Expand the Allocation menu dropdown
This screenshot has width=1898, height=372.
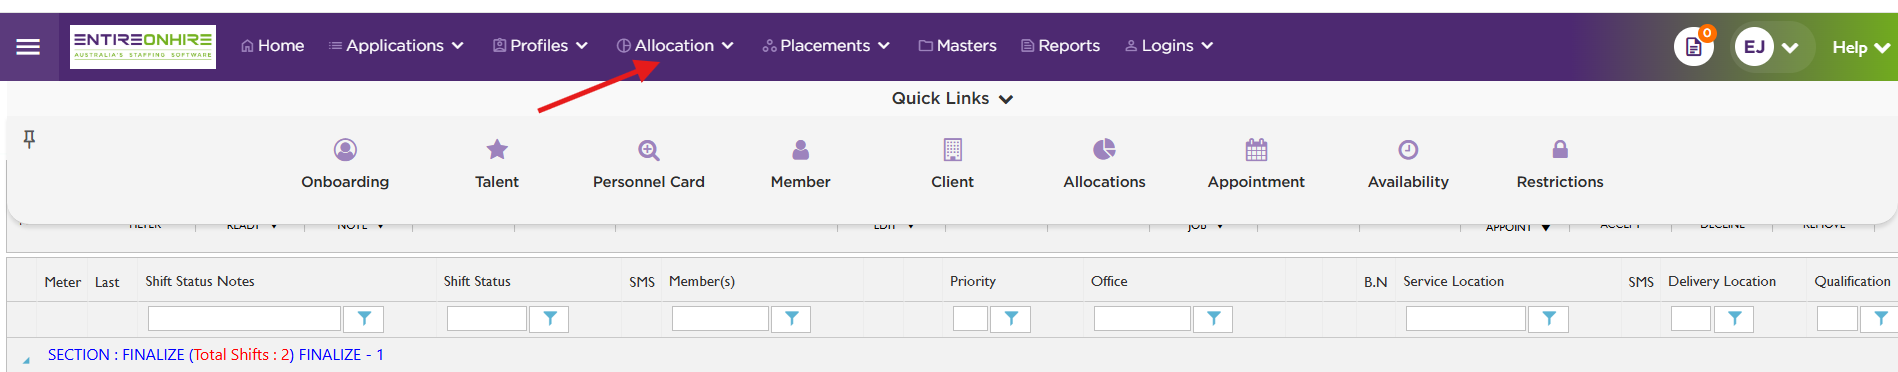[x=675, y=46]
